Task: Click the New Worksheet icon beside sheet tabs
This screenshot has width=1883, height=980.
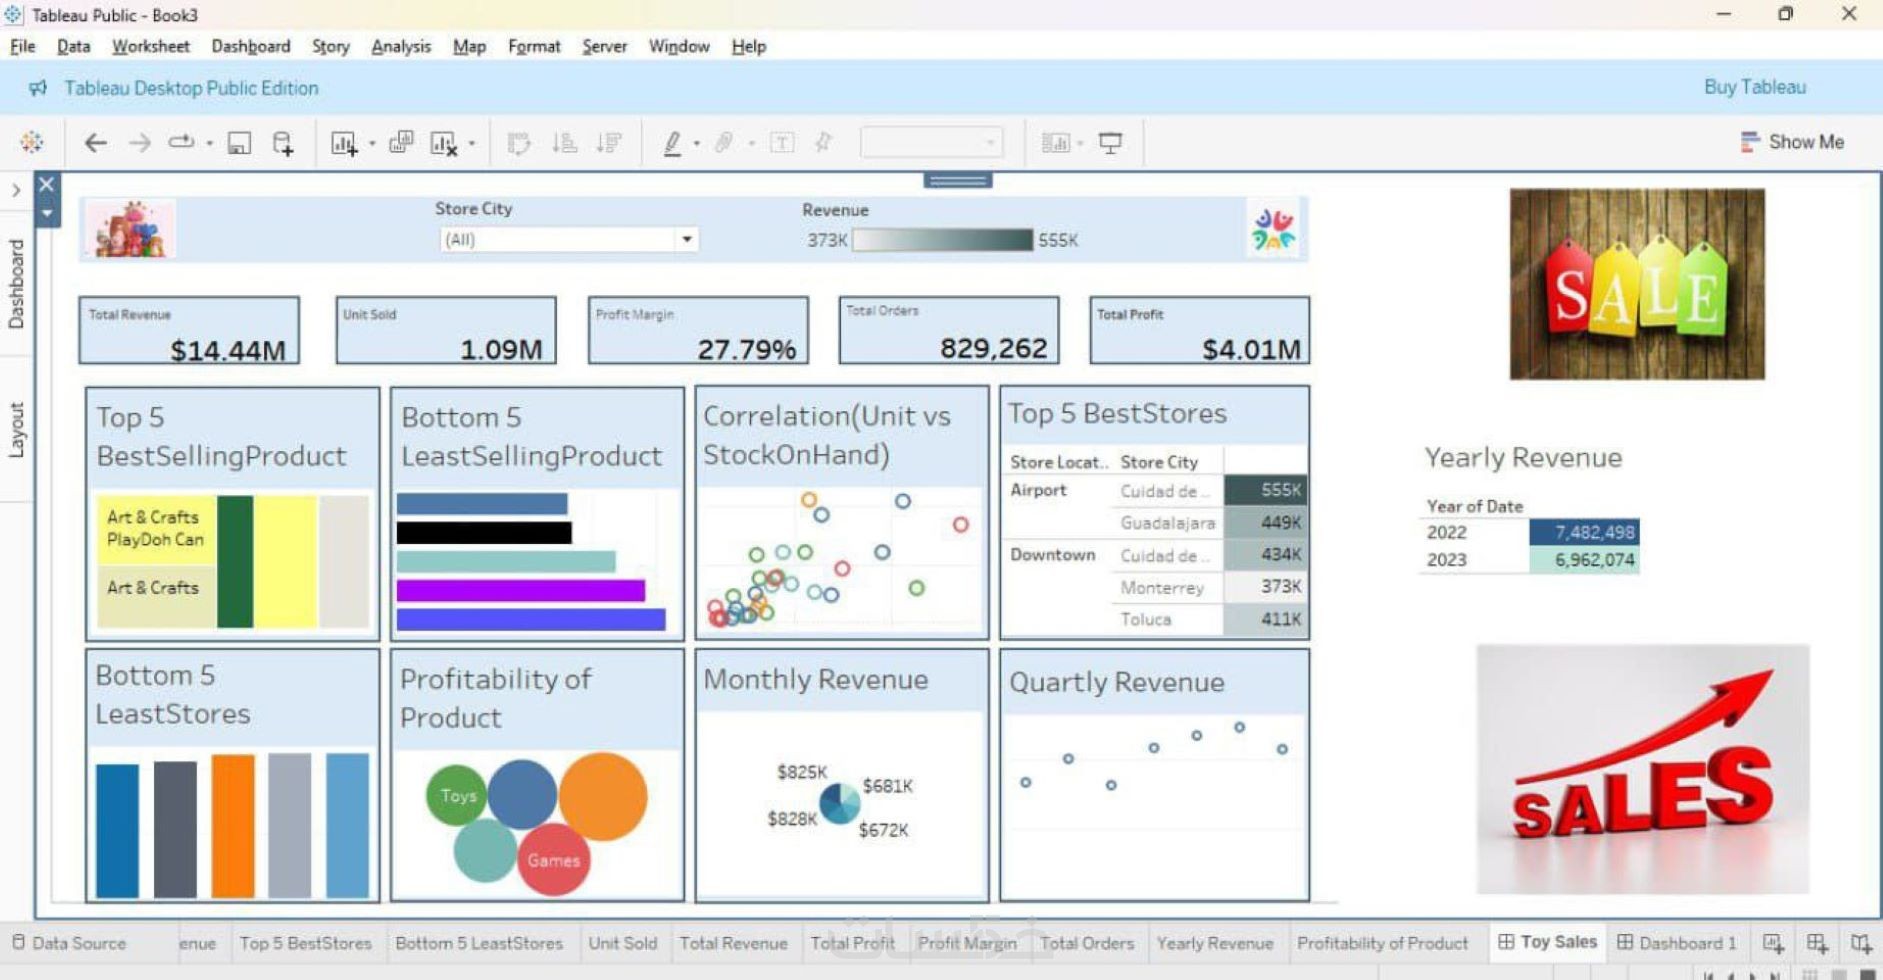Action: tap(1773, 943)
